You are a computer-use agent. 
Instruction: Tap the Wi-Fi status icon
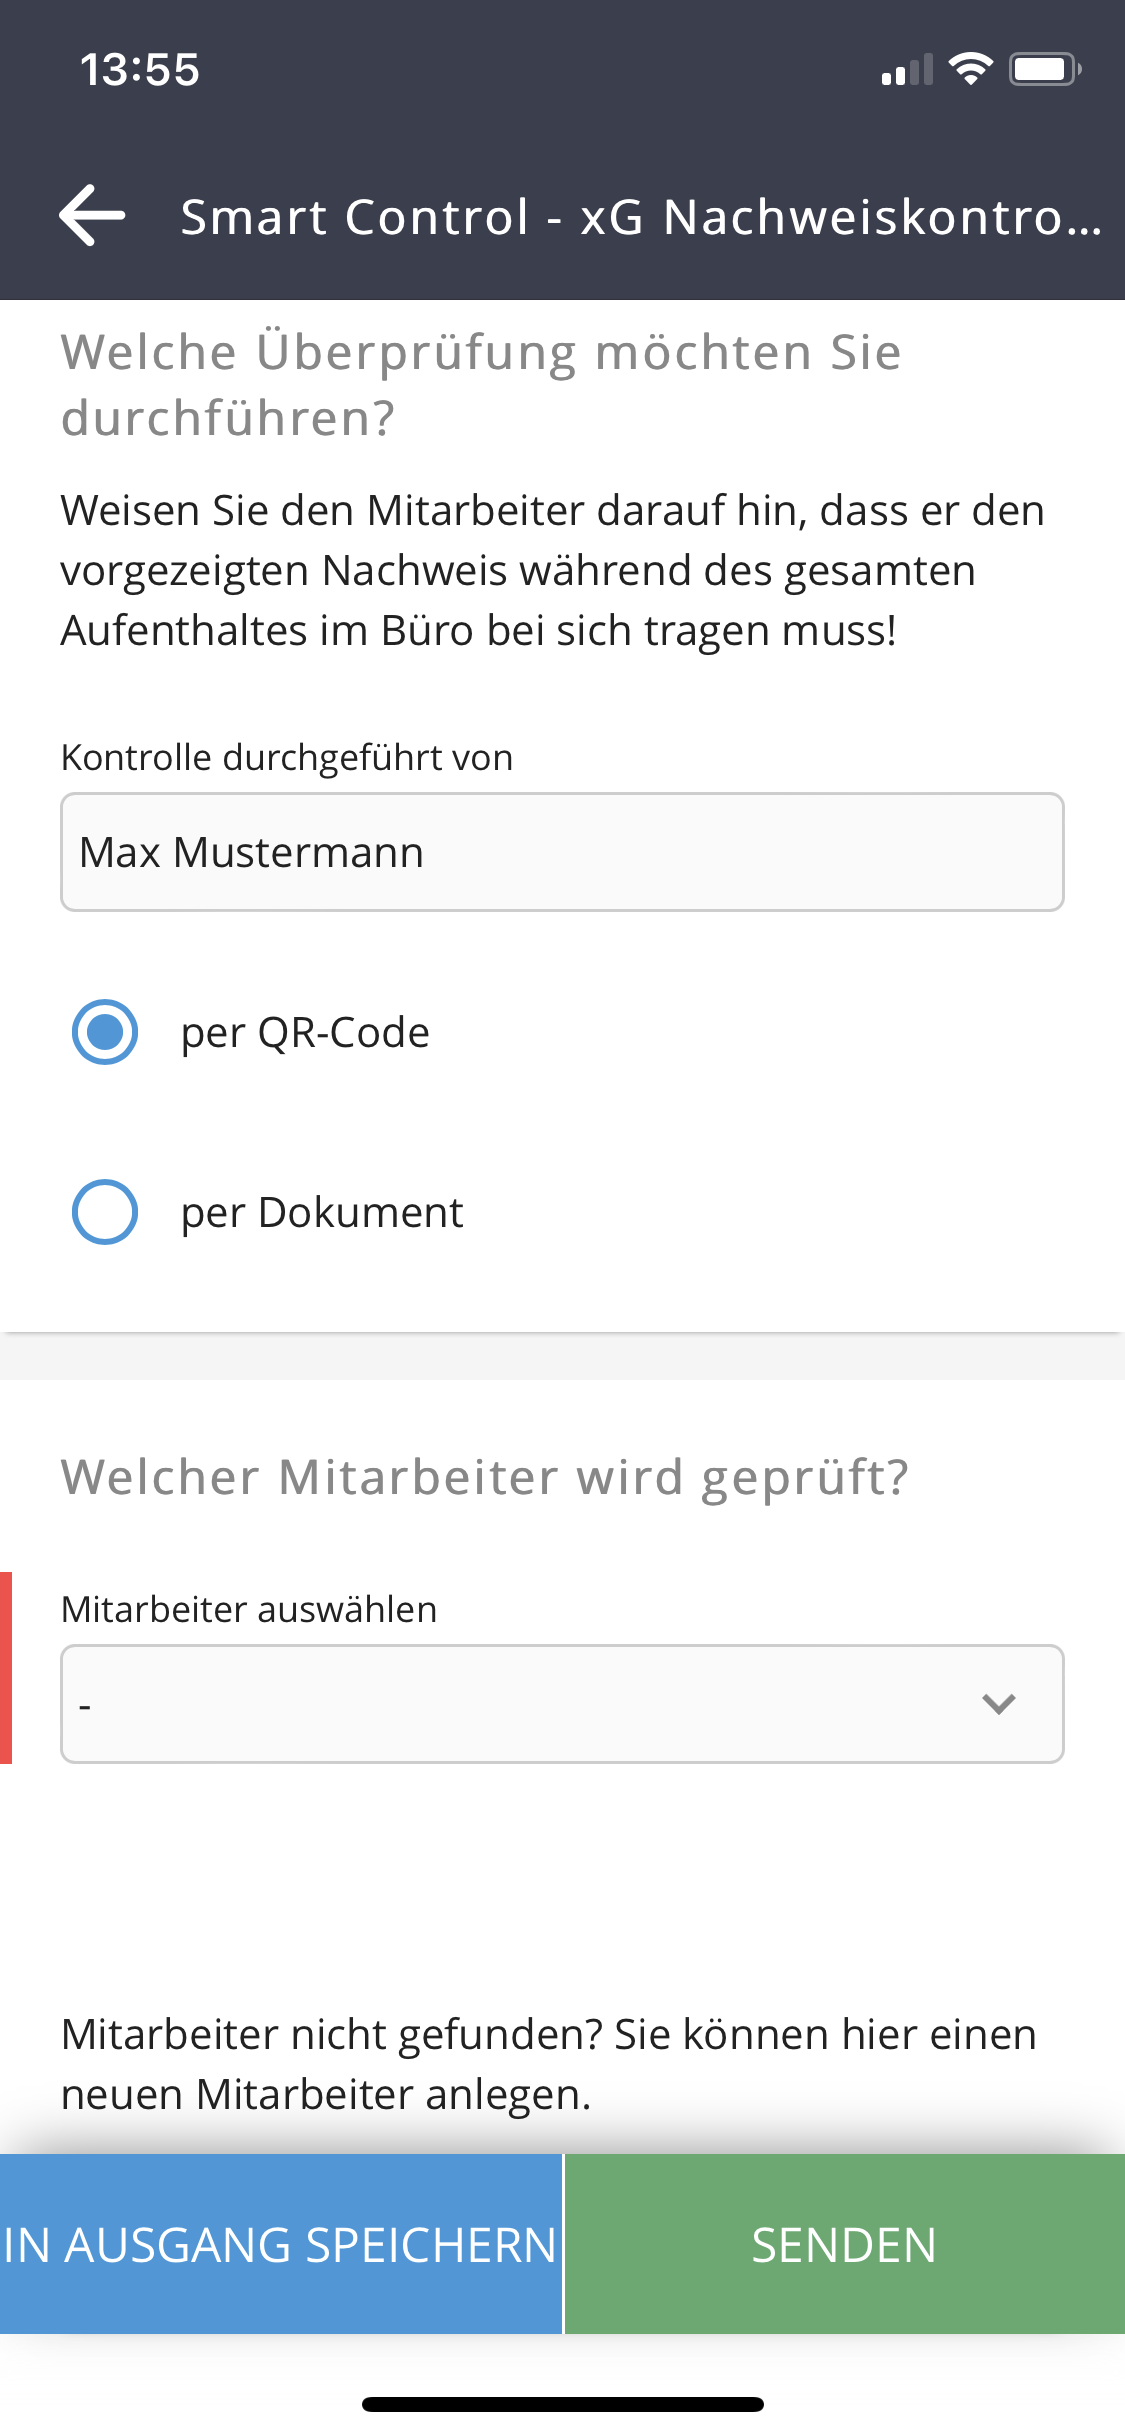coord(969,69)
